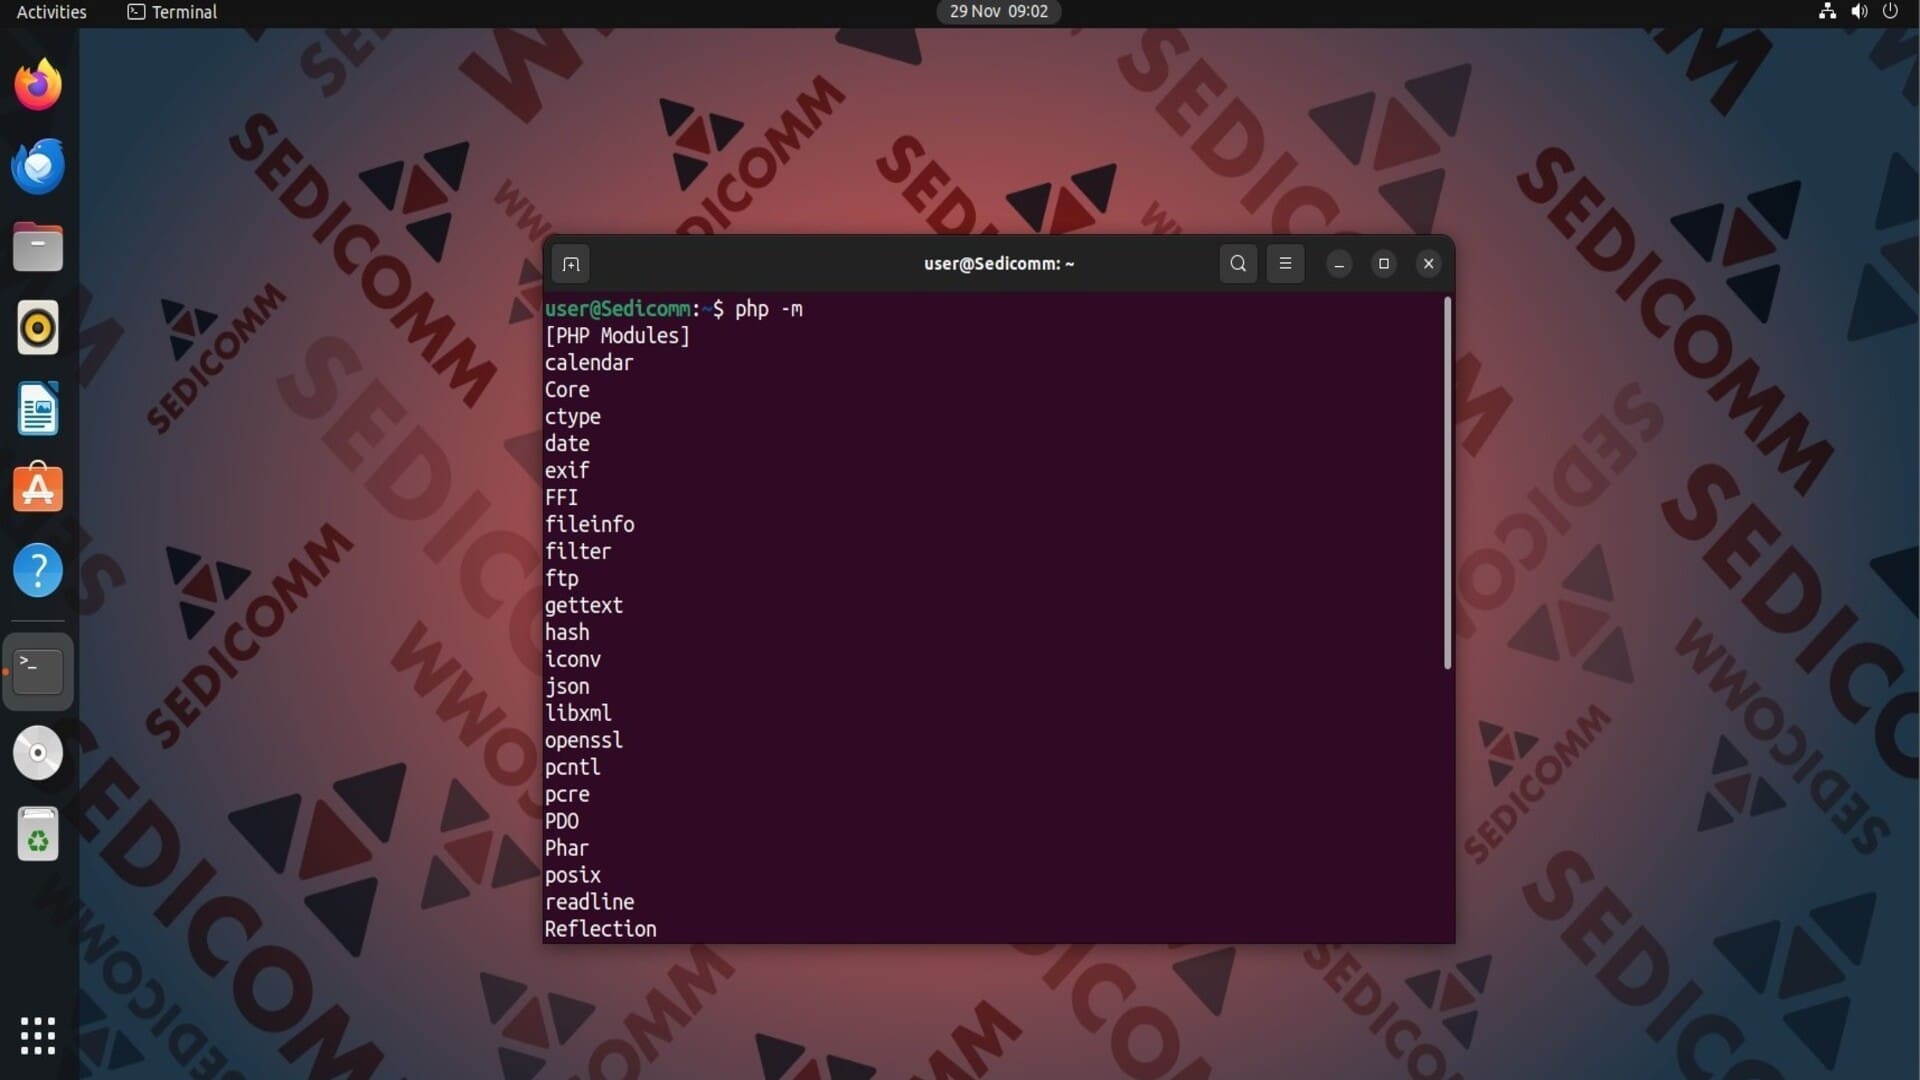Select the Terminal icon in the dock
This screenshot has width=1920, height=1080.
pos(38,671)
